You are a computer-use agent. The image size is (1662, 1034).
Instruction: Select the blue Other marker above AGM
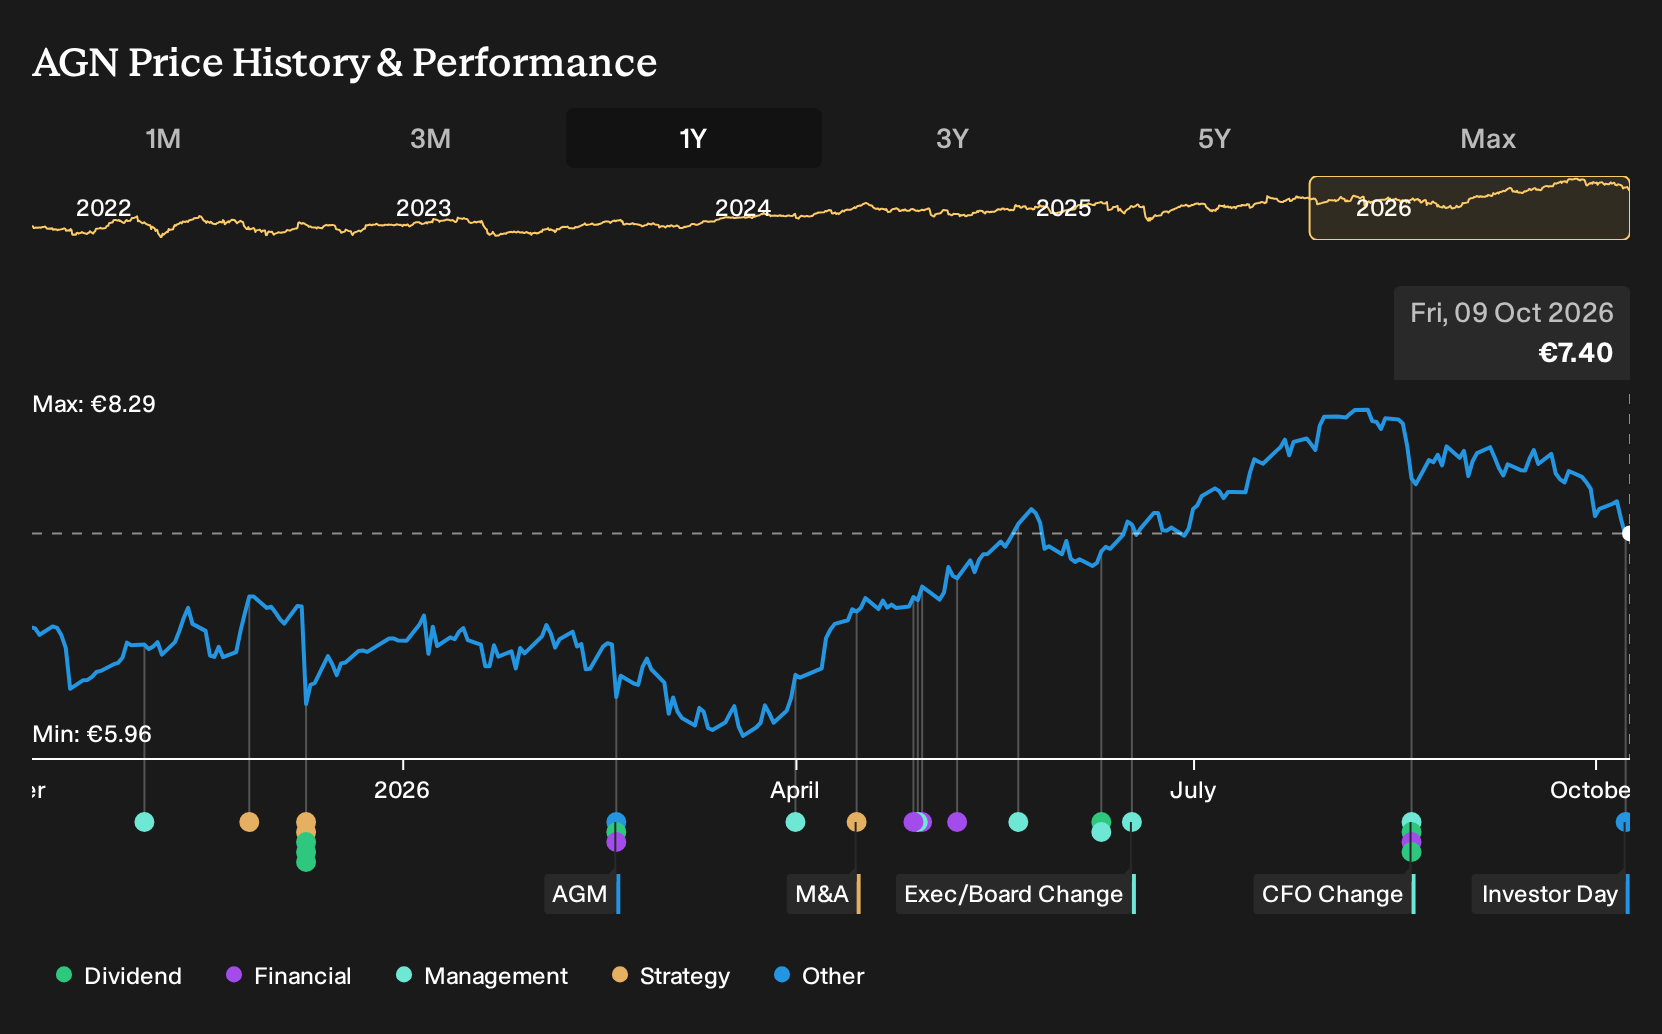click(616, 821)
